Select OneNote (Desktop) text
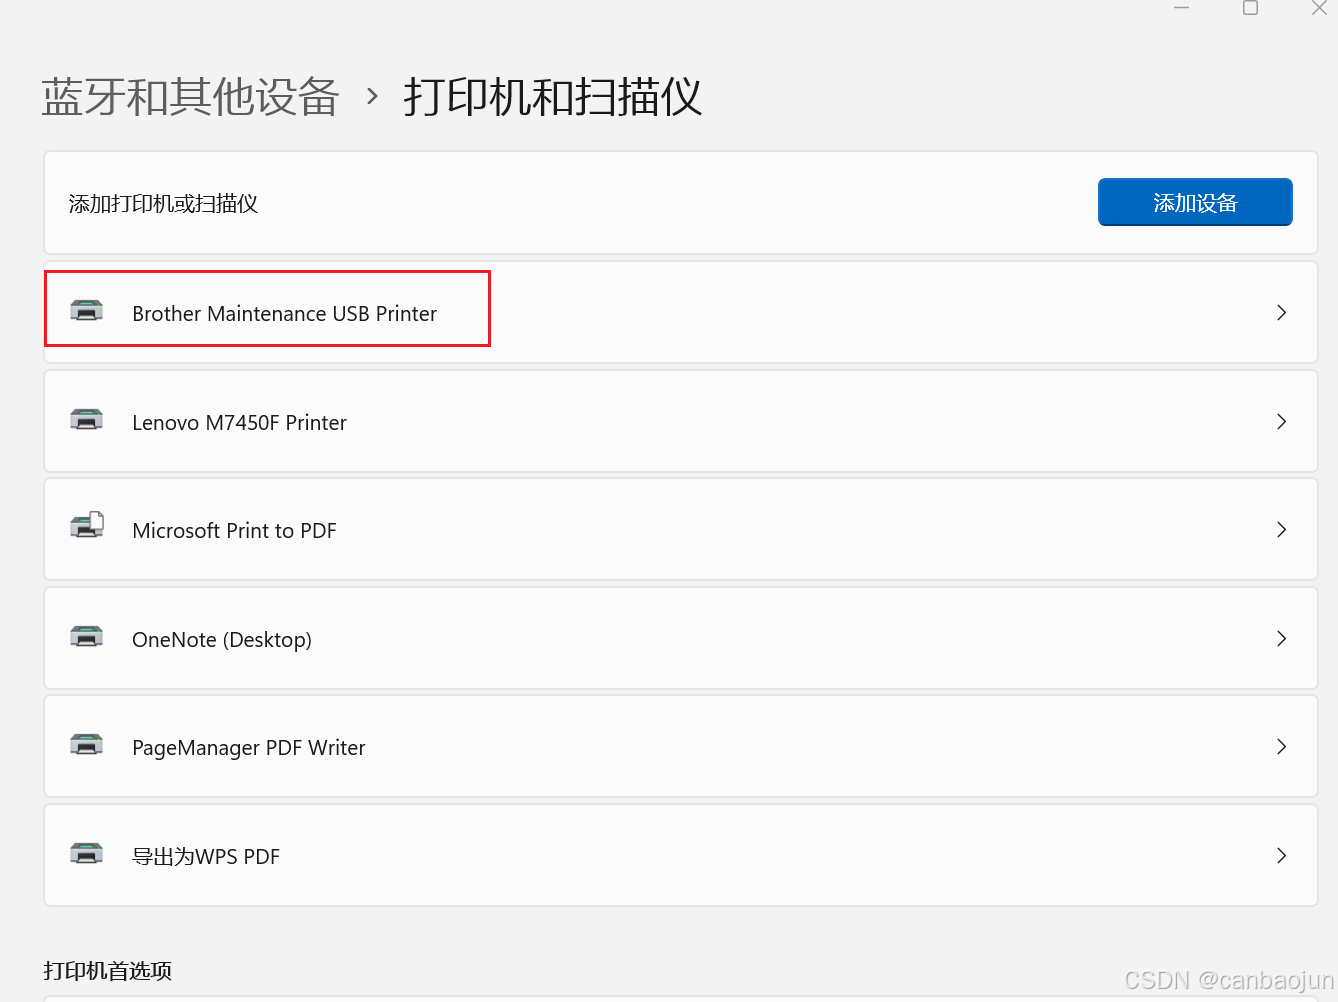Screen dimensions: 1338x1002 click(x=222, y=640)
